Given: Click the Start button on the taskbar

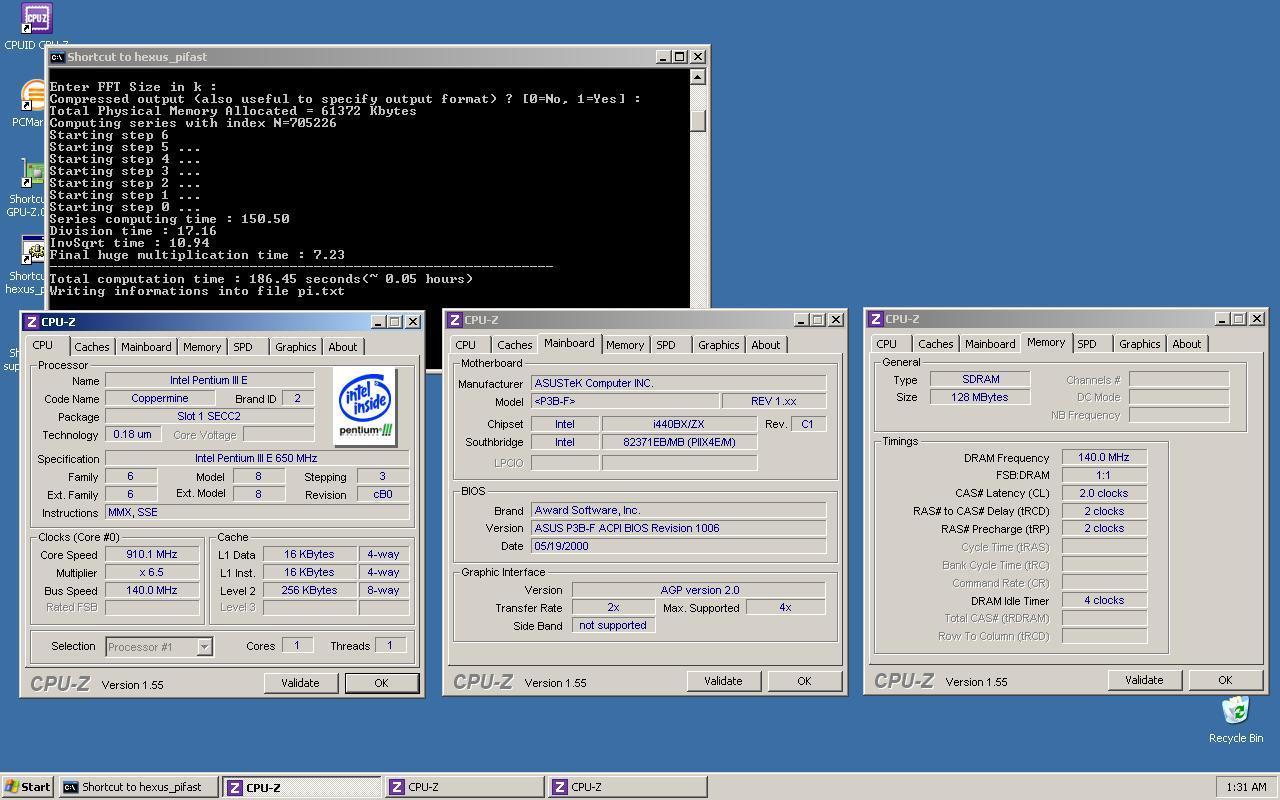Looking at the screenshot, I should 27,787.
